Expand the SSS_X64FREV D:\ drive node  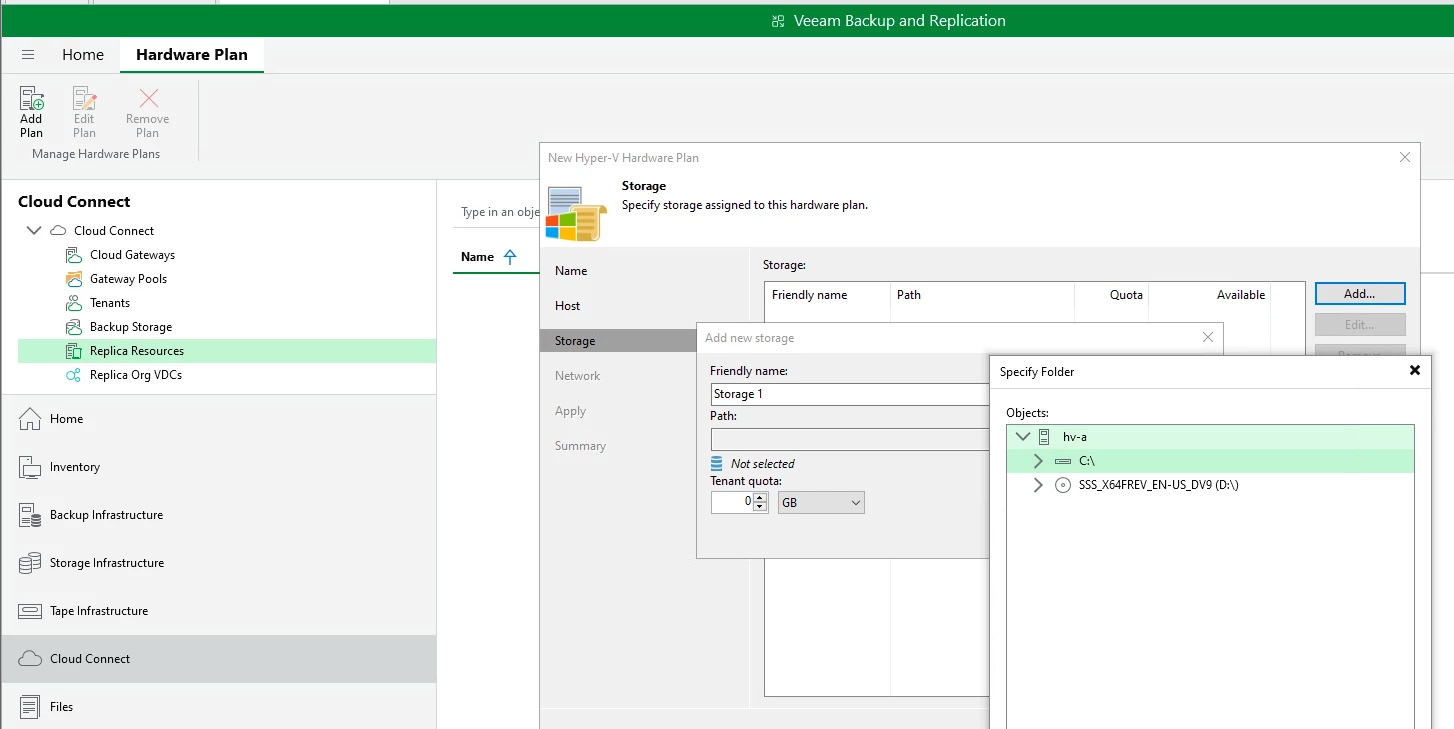(x=1038, y=485)
